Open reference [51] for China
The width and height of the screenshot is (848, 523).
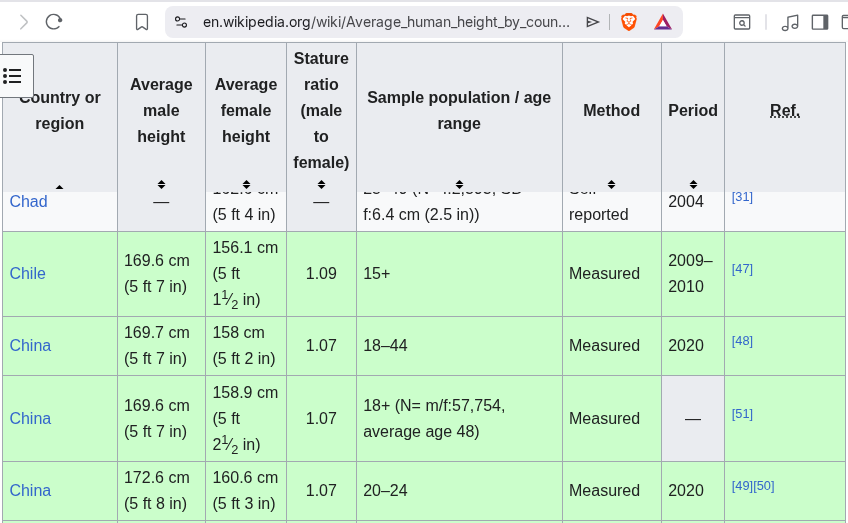click(742, 414)
